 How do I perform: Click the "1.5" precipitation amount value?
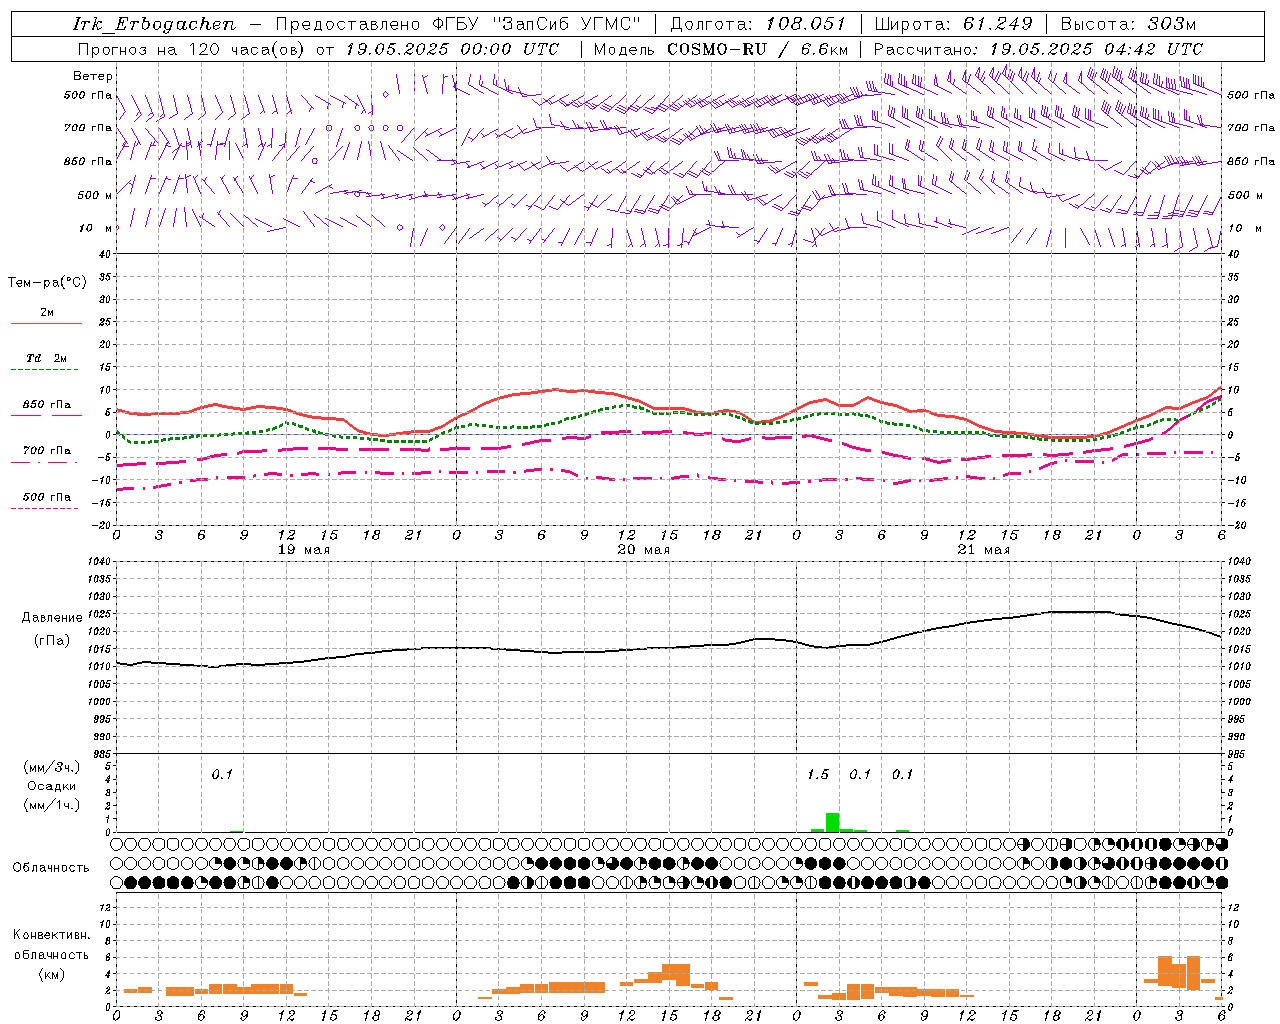click(x=818, y=774)
